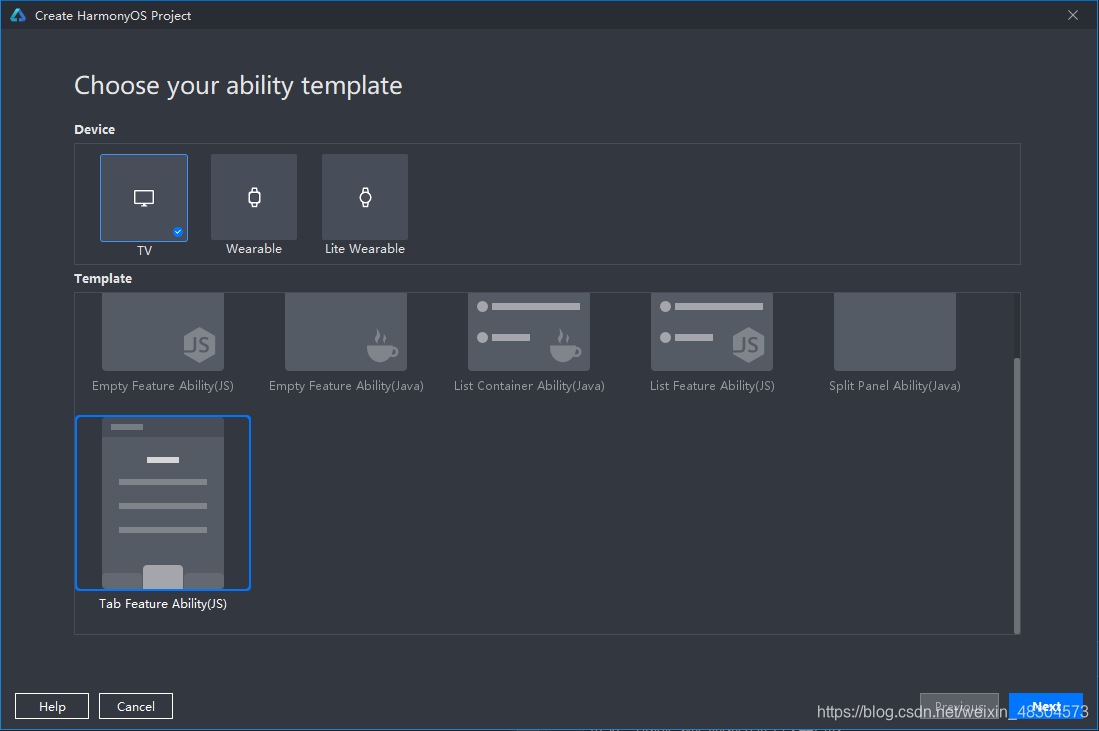The width and height of the screenshot is (1099, 731).
Task: Click the 'Split Panel Ability(Java)' label
Action: (x=894, y=386)
